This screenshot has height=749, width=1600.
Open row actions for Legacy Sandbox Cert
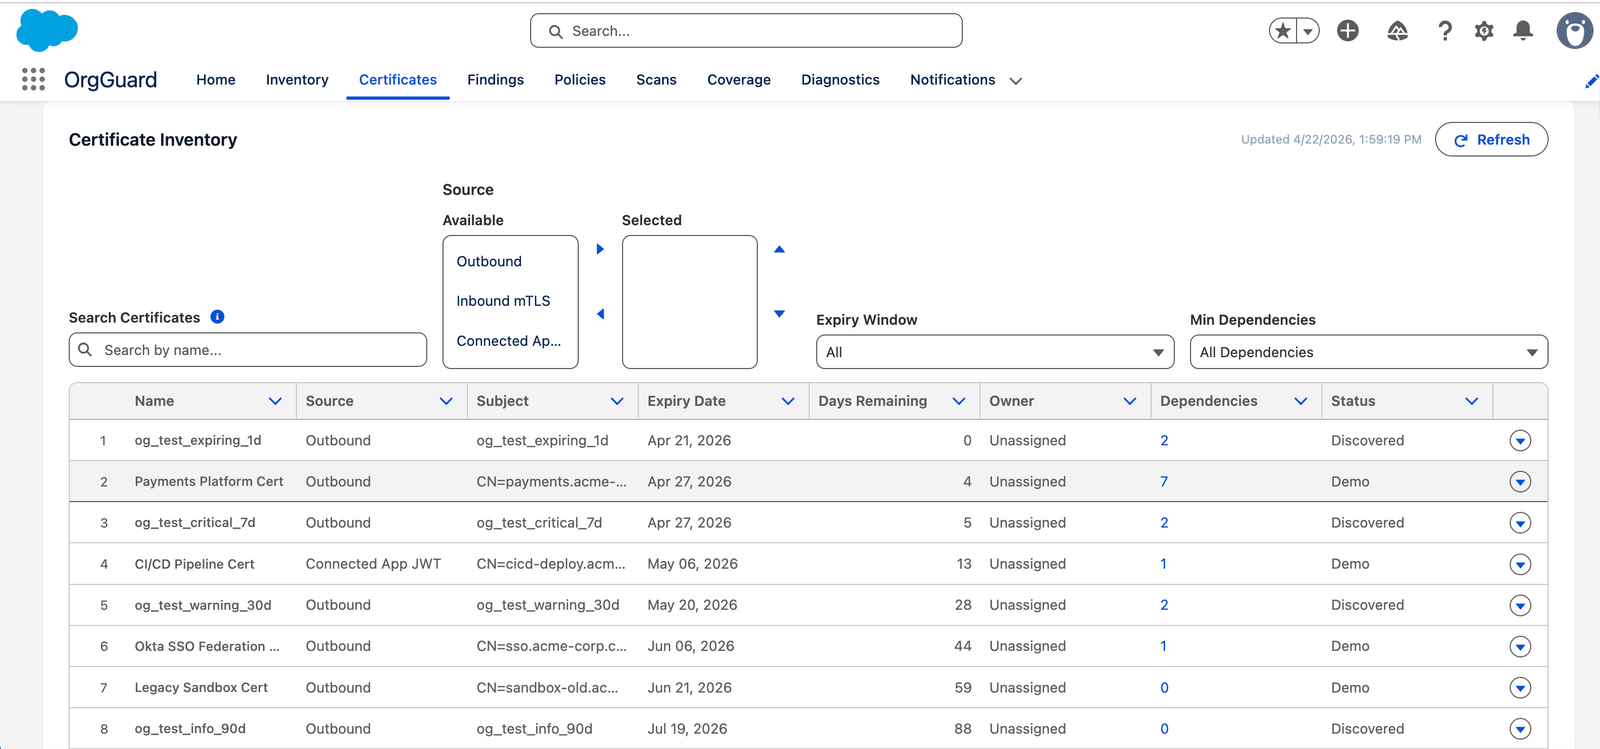(x=1520, y=688)
